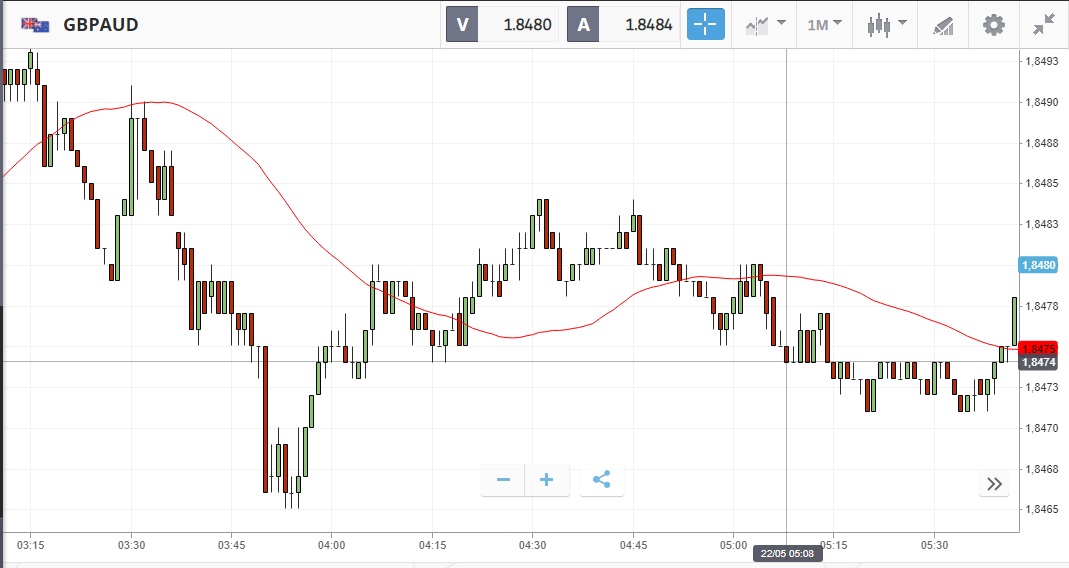This screenshot has width=1069, height=568.
Task: Zoom in the chart with the plus button
Action: pos(547,480)
